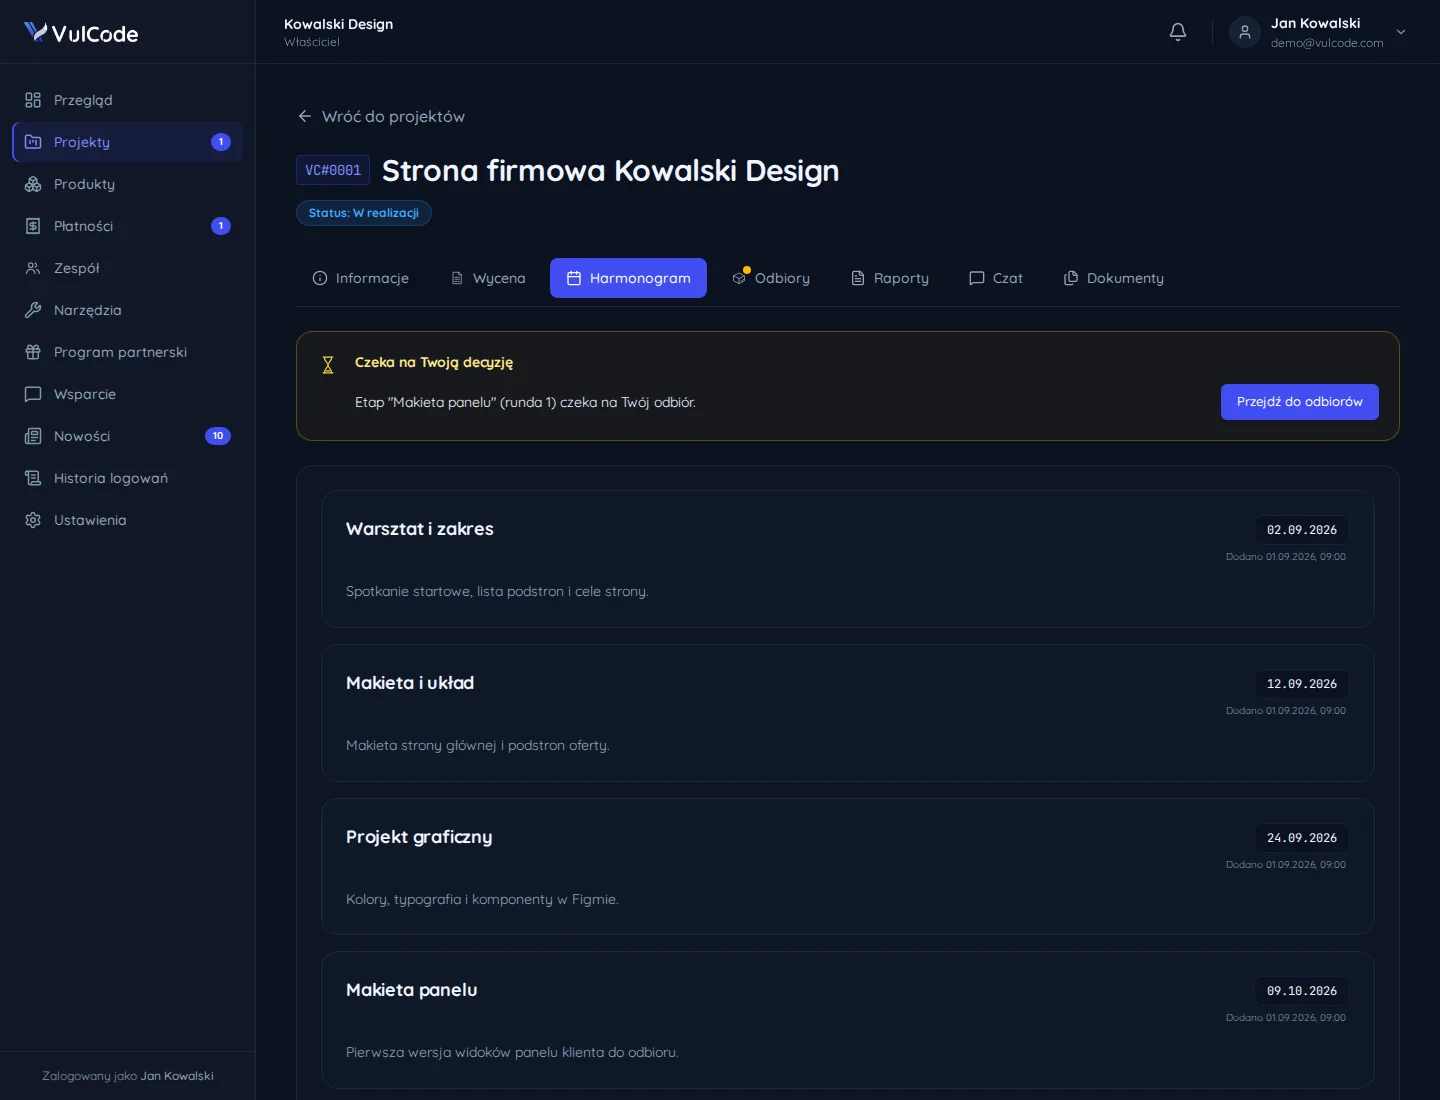Switch to the Wycena tab
Viewport: 1440px width, 1100px height.
click(488, 278)
